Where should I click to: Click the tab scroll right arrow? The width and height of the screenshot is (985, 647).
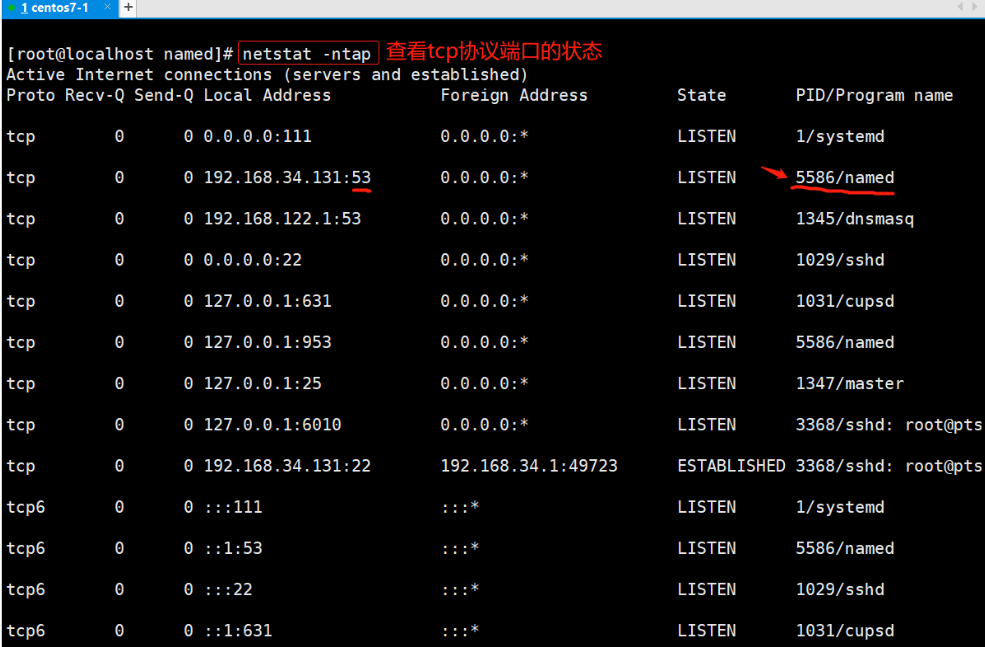(975, 7)
